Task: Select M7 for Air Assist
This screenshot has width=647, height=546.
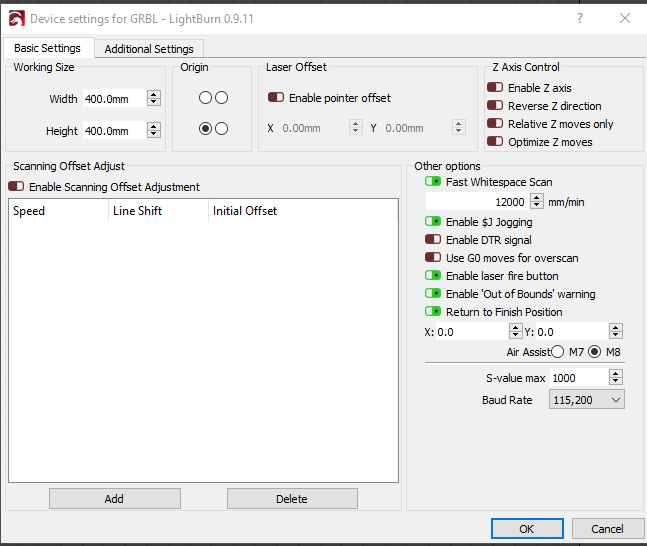Action: click(557, 352)
